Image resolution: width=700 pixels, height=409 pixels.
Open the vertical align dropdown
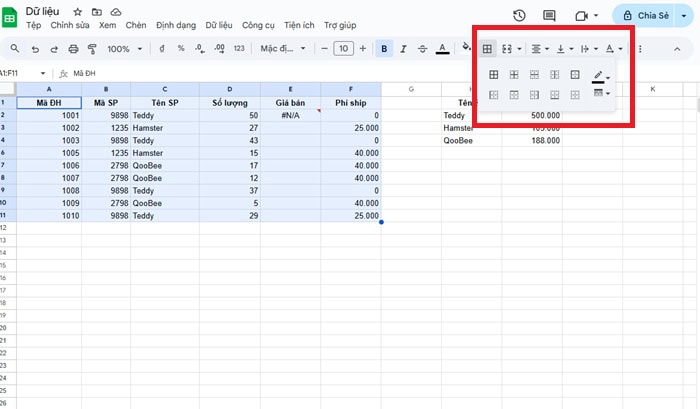(x=565, y=49)
